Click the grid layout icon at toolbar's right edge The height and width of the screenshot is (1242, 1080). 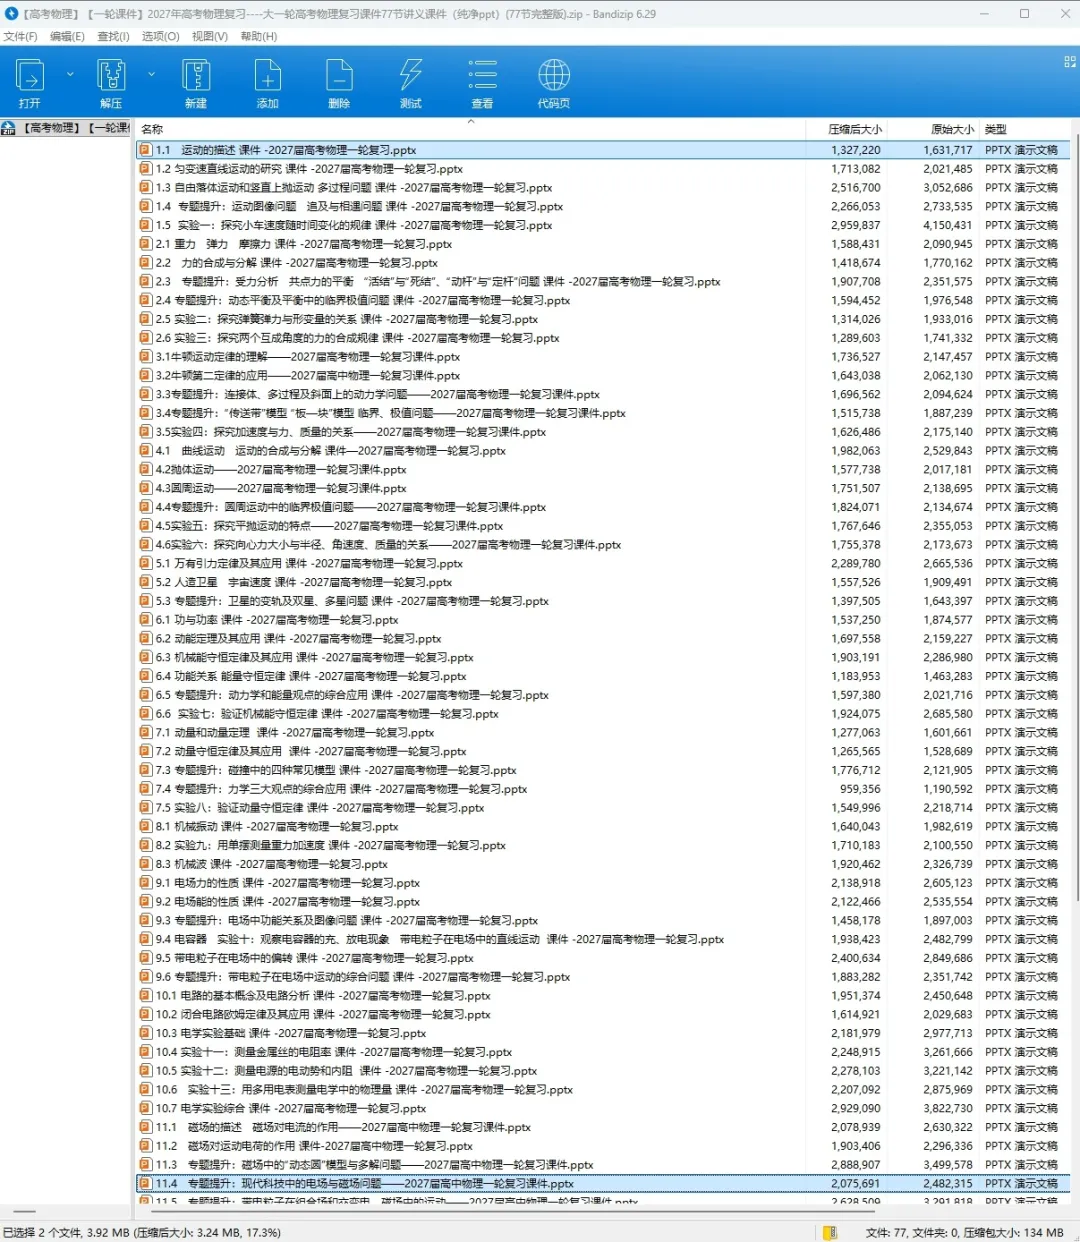point(1069,62)
